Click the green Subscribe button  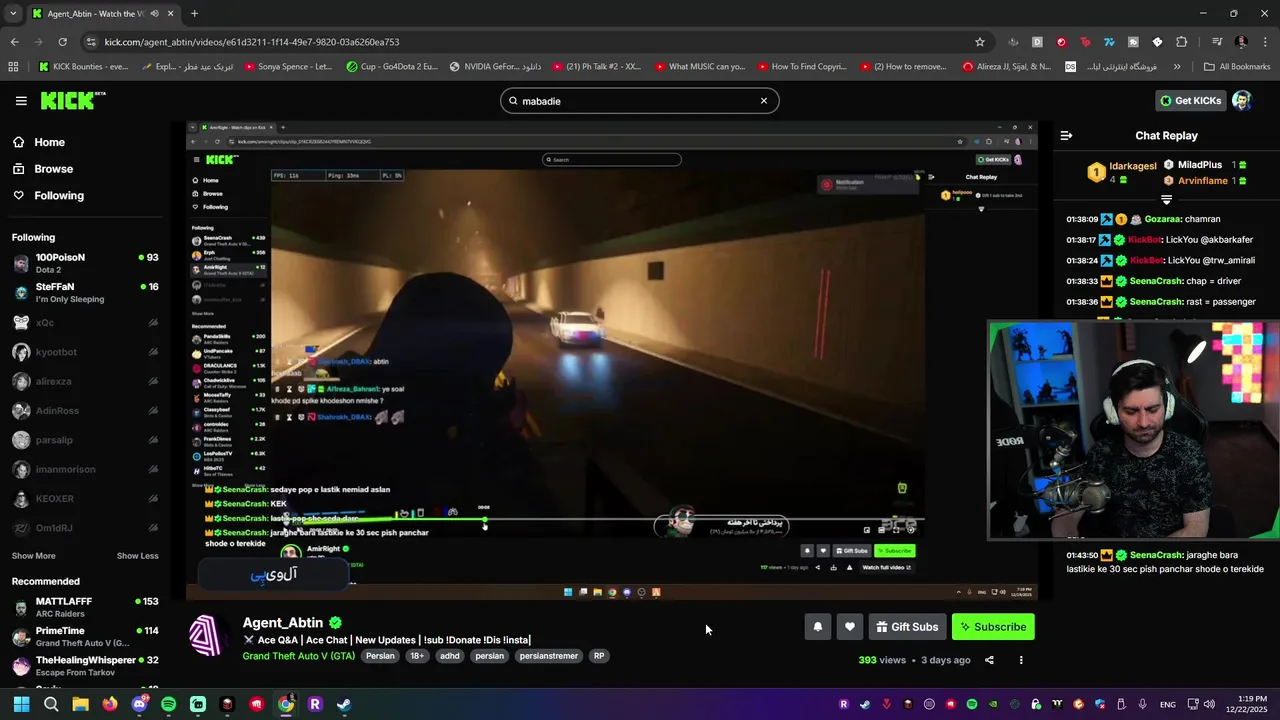[993, 627]
